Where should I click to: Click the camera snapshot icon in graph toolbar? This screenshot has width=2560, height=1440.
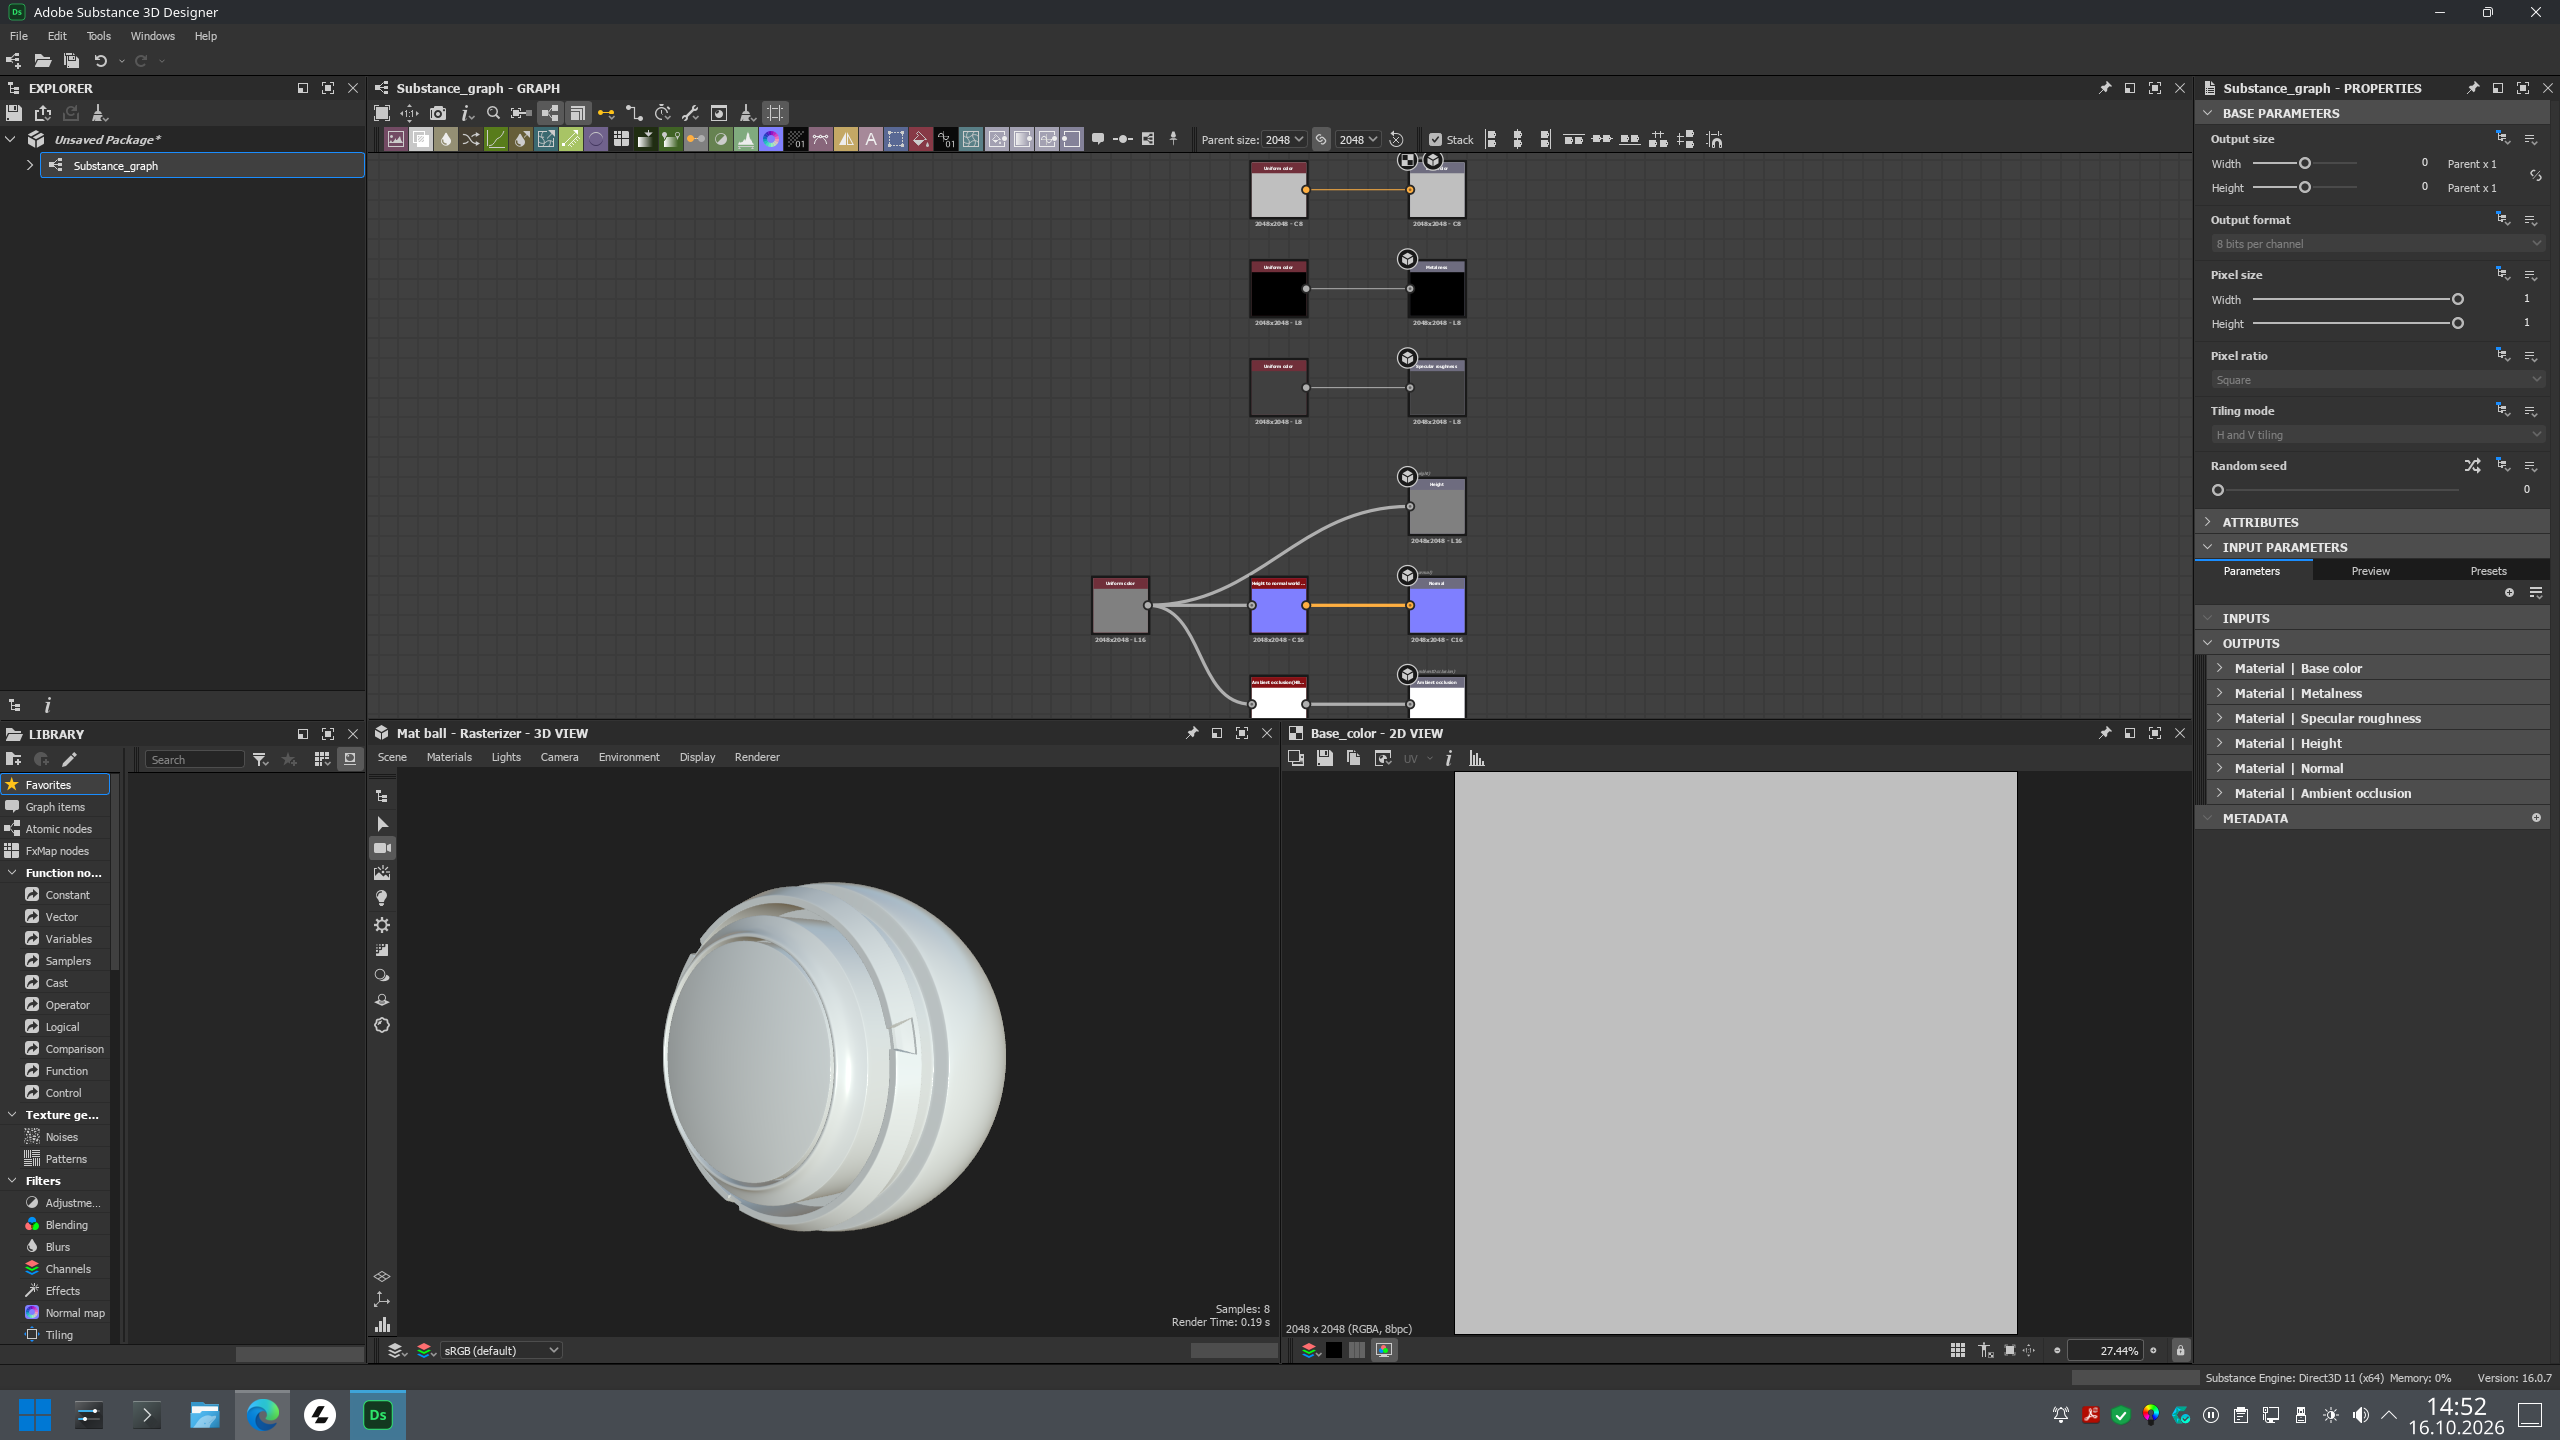438,113
